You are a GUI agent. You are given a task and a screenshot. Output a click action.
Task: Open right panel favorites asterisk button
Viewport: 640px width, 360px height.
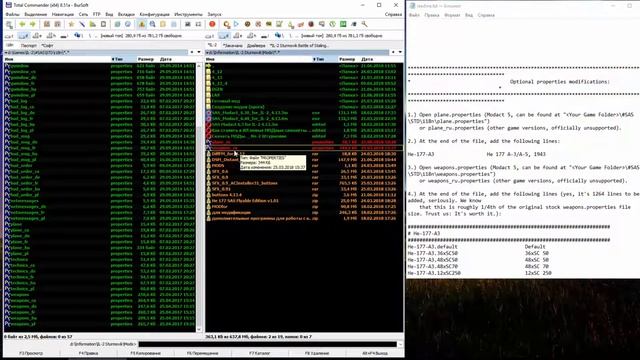pos(393,52)
